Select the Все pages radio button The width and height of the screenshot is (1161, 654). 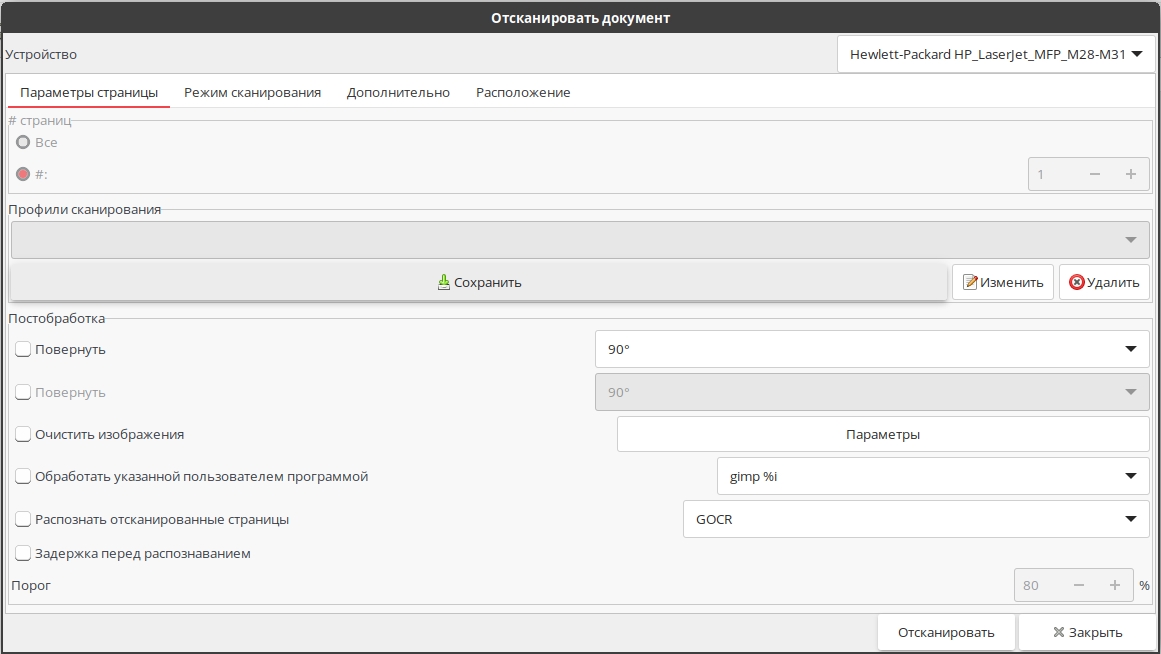coord(23,142)
